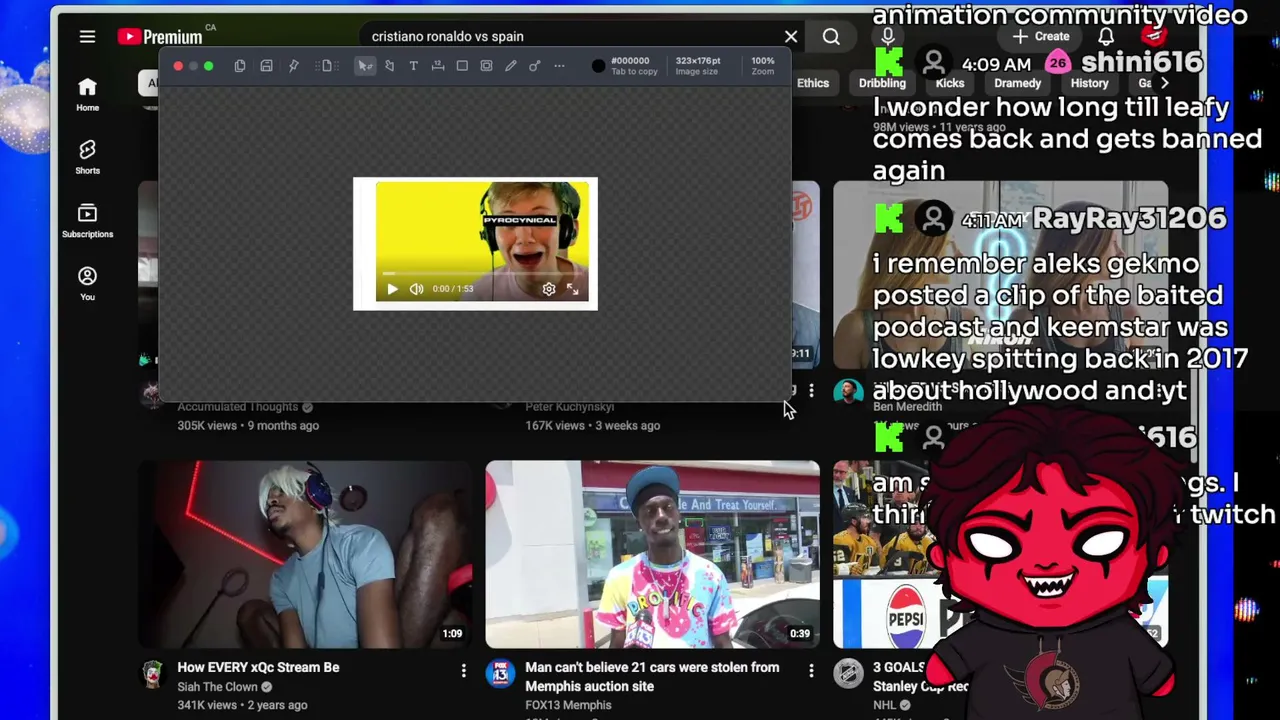Click the black color swatch
The width and height of the screenshot is (1280, 720).
[x=598, y=66]
